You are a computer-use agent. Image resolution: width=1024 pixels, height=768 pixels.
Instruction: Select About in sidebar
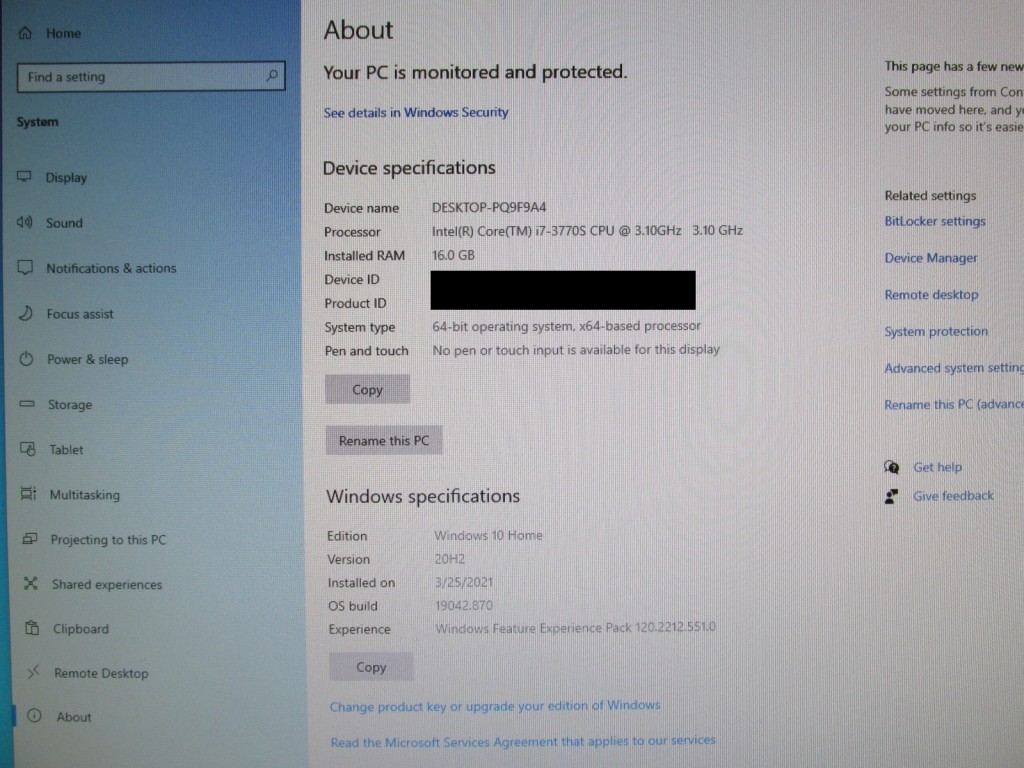(74, 716)
